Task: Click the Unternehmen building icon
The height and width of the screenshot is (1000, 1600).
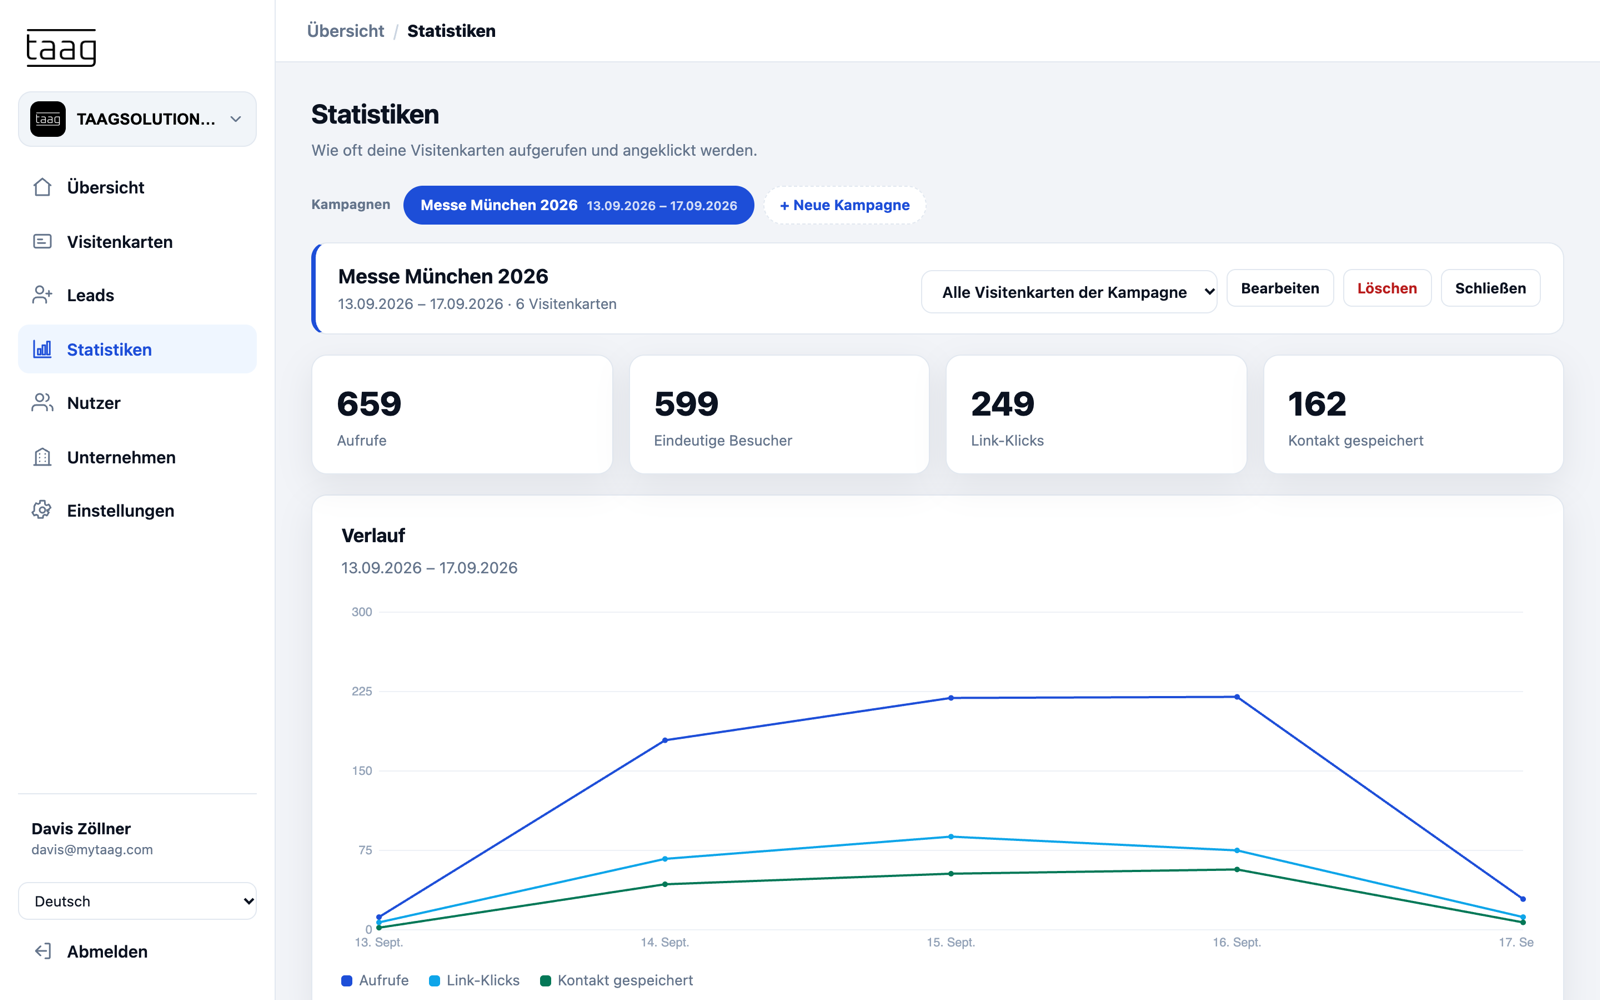Action: pos(42,457)
